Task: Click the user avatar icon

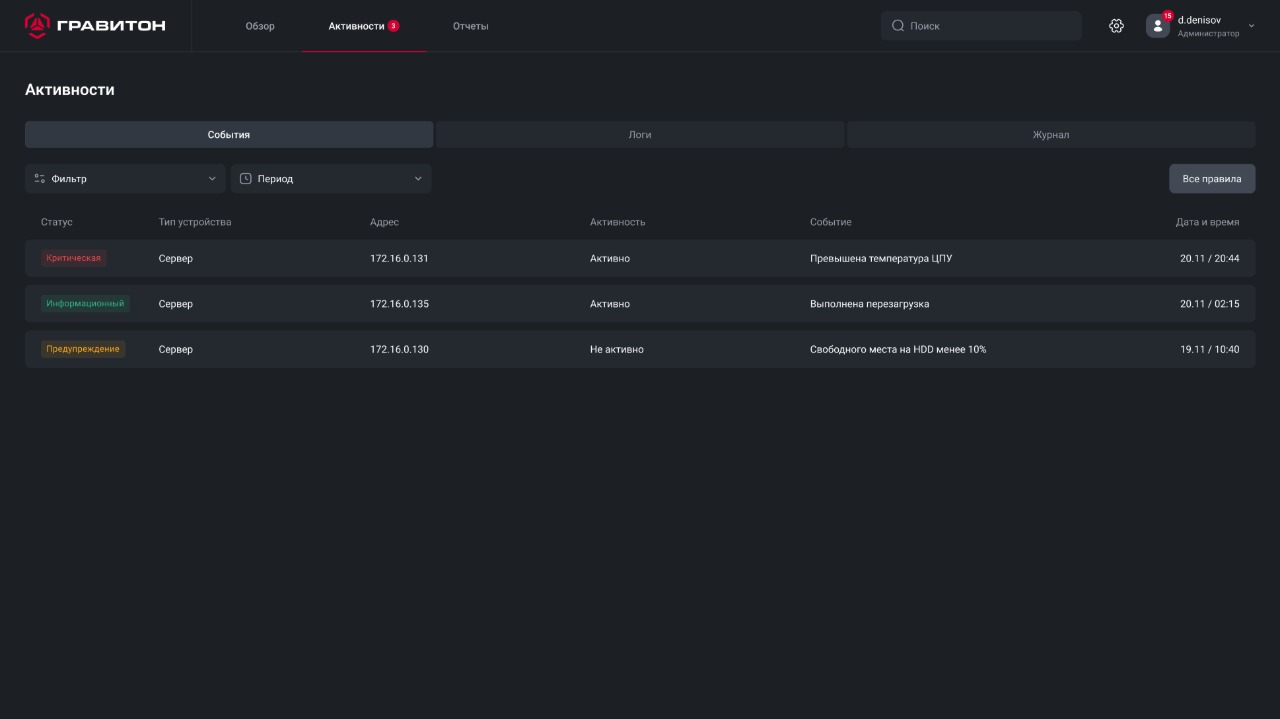Action: click(x=1157, y=27)
